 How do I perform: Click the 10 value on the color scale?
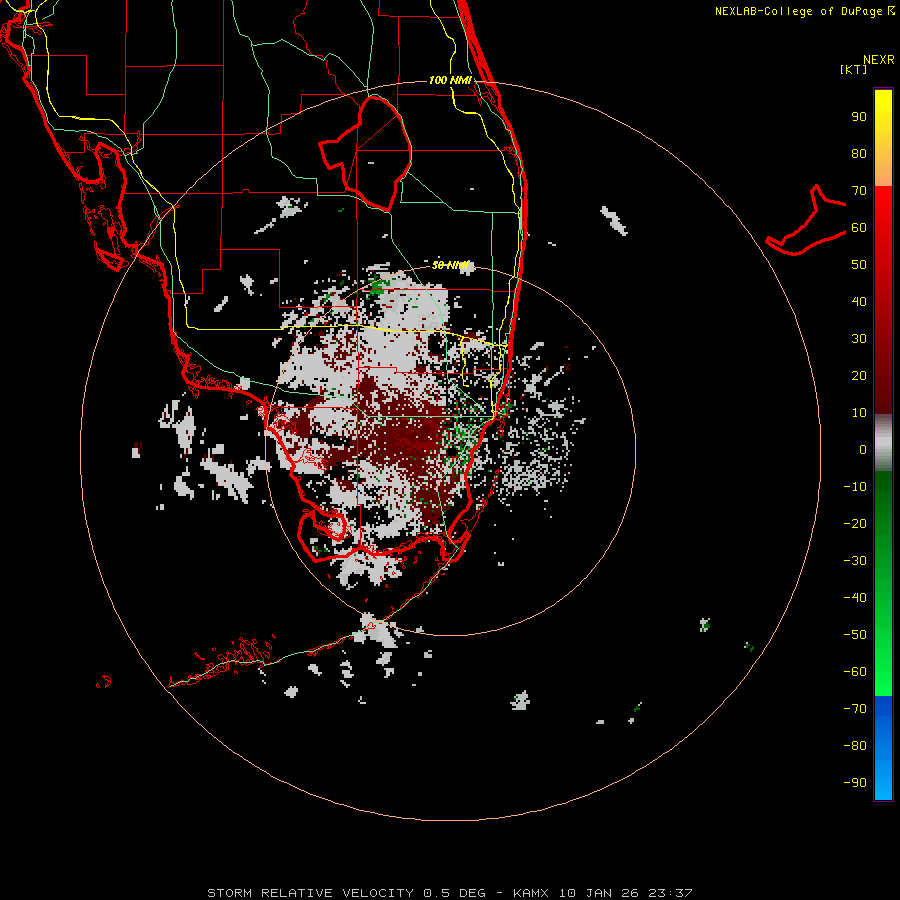859,413
